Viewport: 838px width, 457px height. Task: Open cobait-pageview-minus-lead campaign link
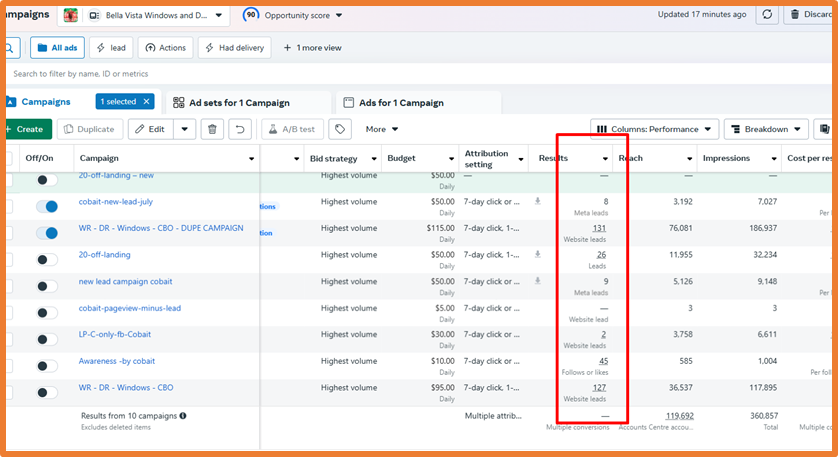click(x=129, y=308)
